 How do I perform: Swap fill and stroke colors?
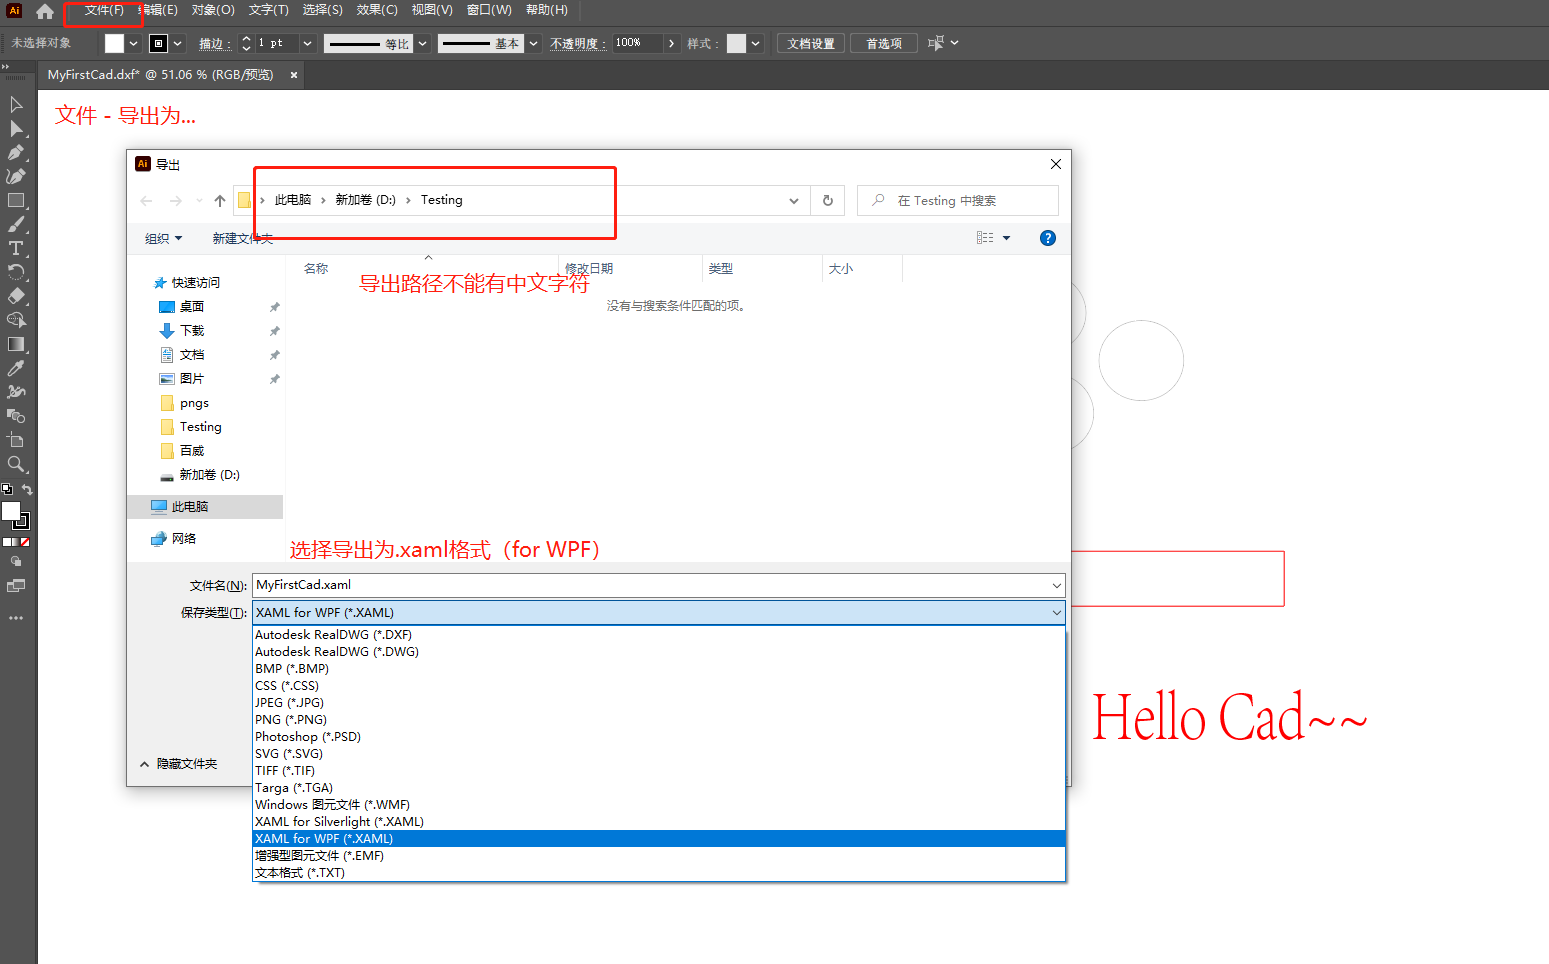click(27, 490)
